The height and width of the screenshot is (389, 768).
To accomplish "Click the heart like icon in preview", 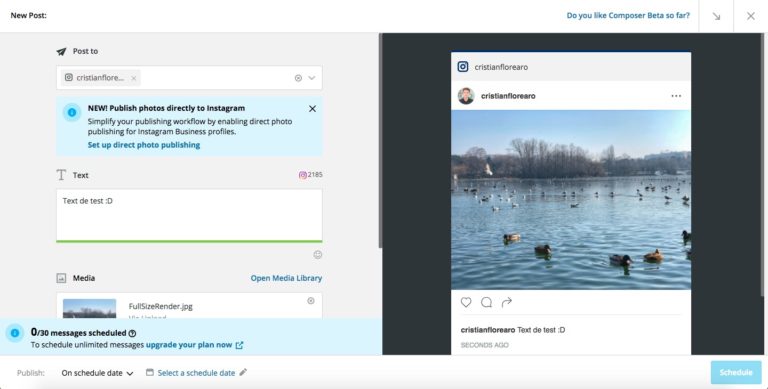I will point(466,302).
